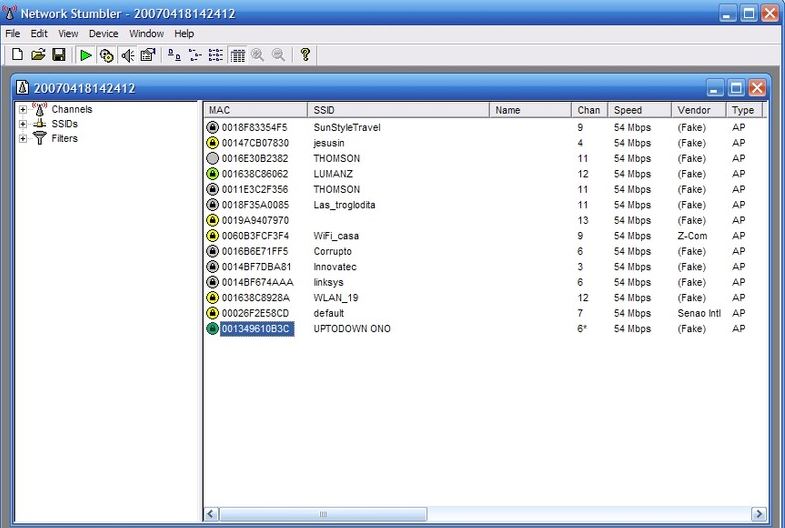Click the Las_troglodita SSID
The image size is (785, 528).
pos(344,205)
